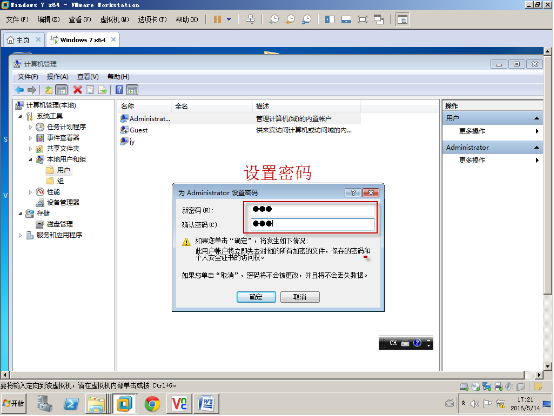Collapse the Administrator actions section
The image size is (554, 416).
coord(536,147)
